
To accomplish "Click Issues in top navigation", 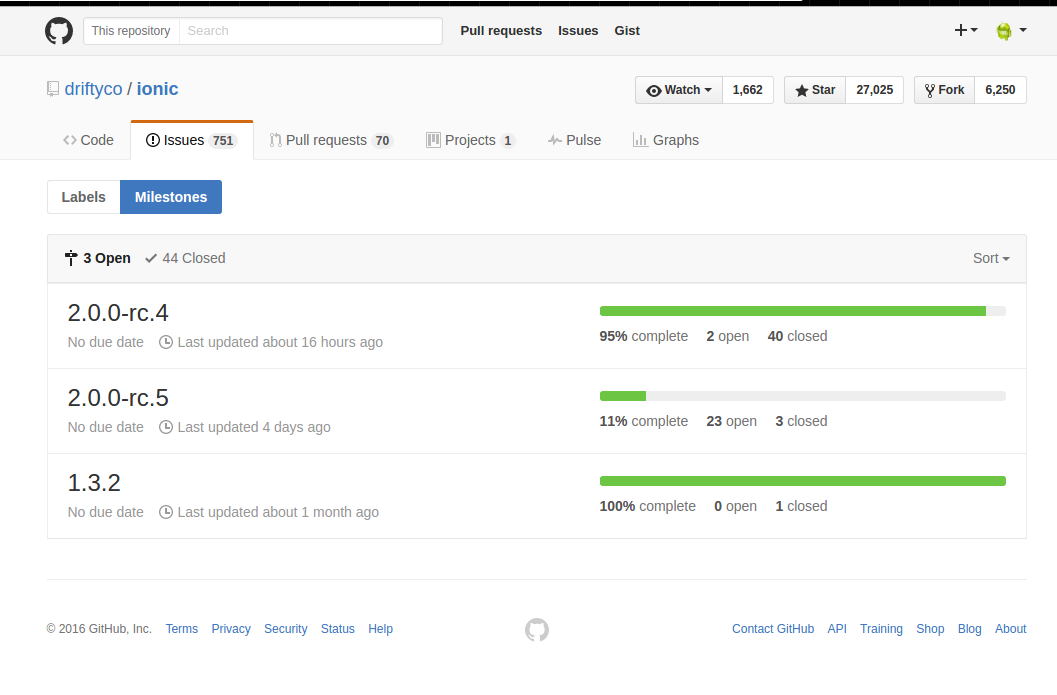I will point(578,31).
